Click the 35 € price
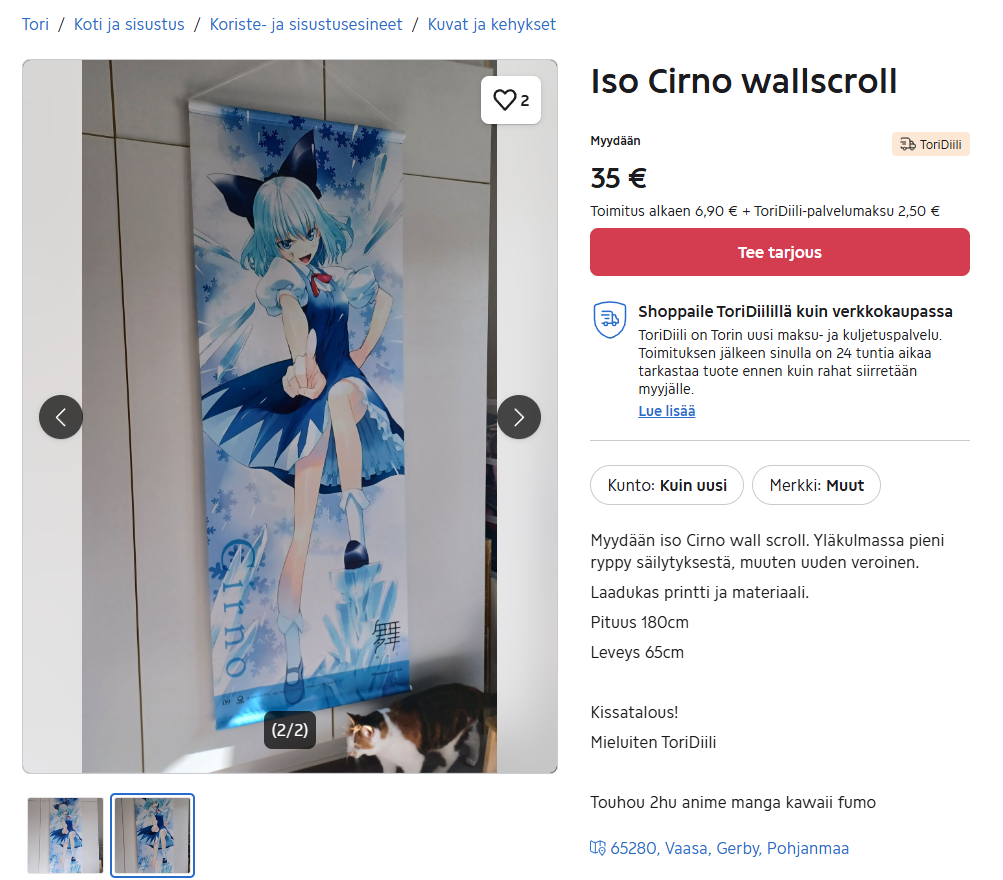1003x880 pixels. (619, 178)
